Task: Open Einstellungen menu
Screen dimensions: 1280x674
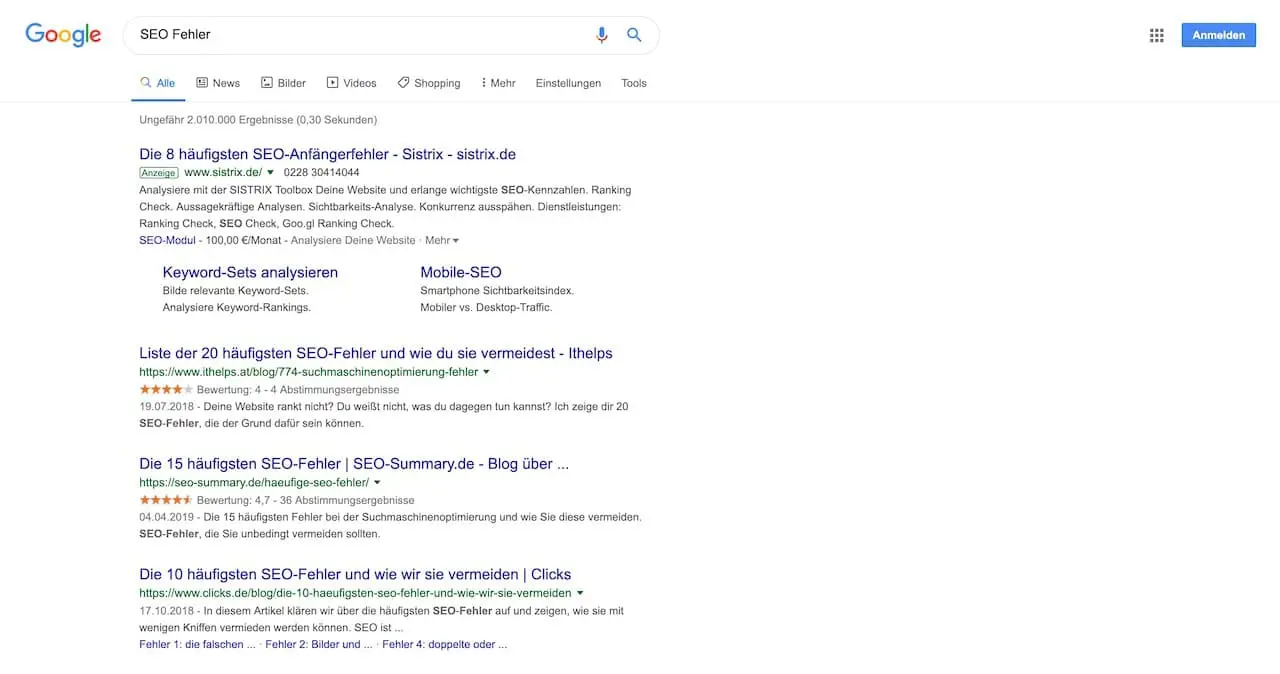Action: tap(568, 83)
